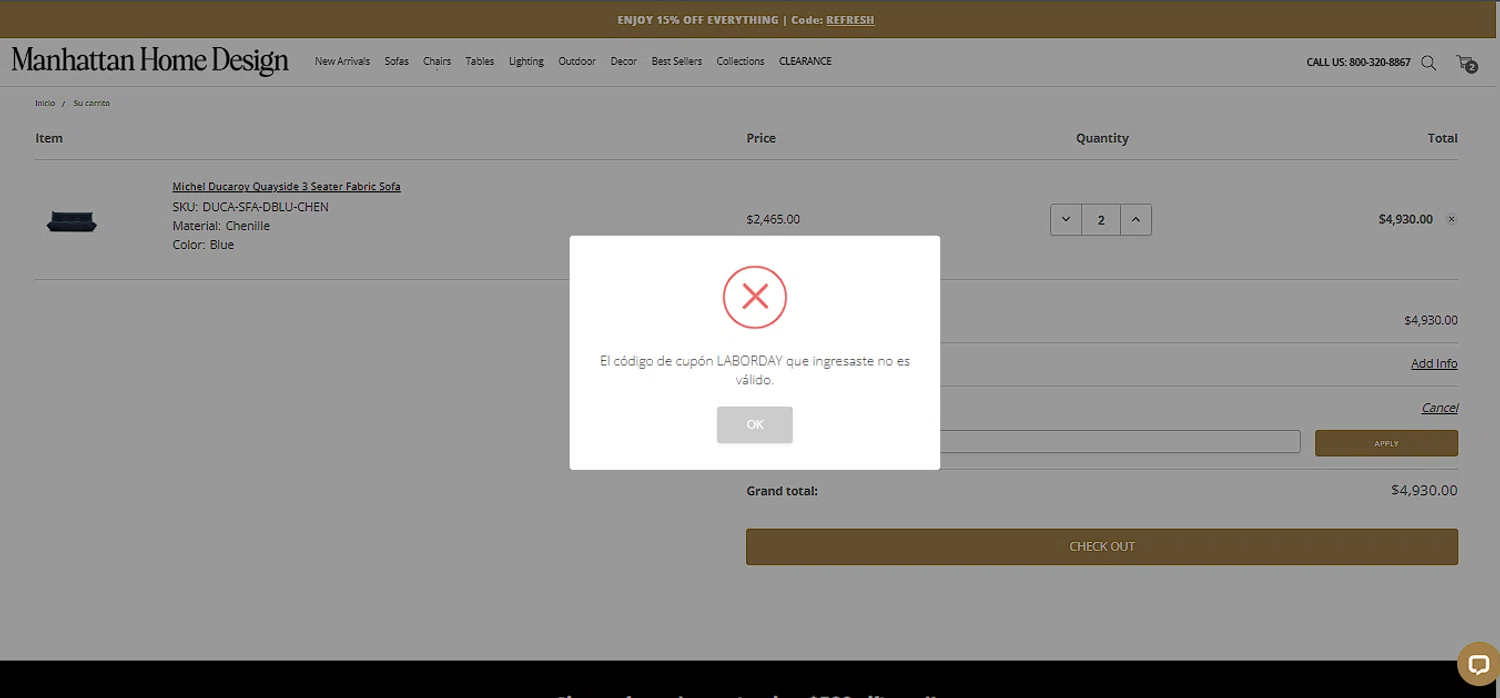1500x698 pixels.
Task: Click the quantity field showing 2
Action: click(x=1101, y=220)
